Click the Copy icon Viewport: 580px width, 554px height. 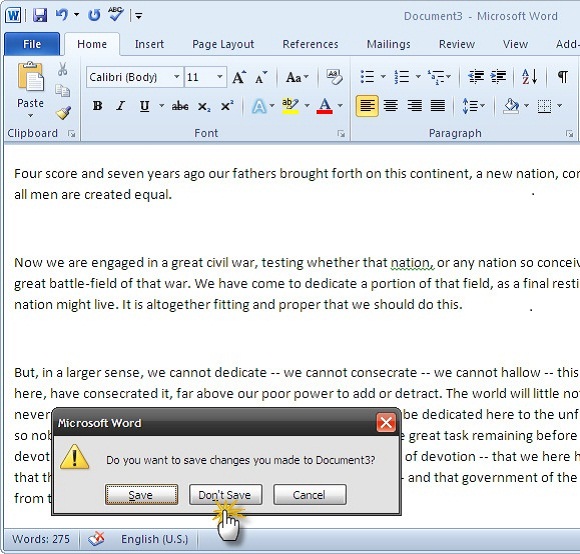click(63, 91)
